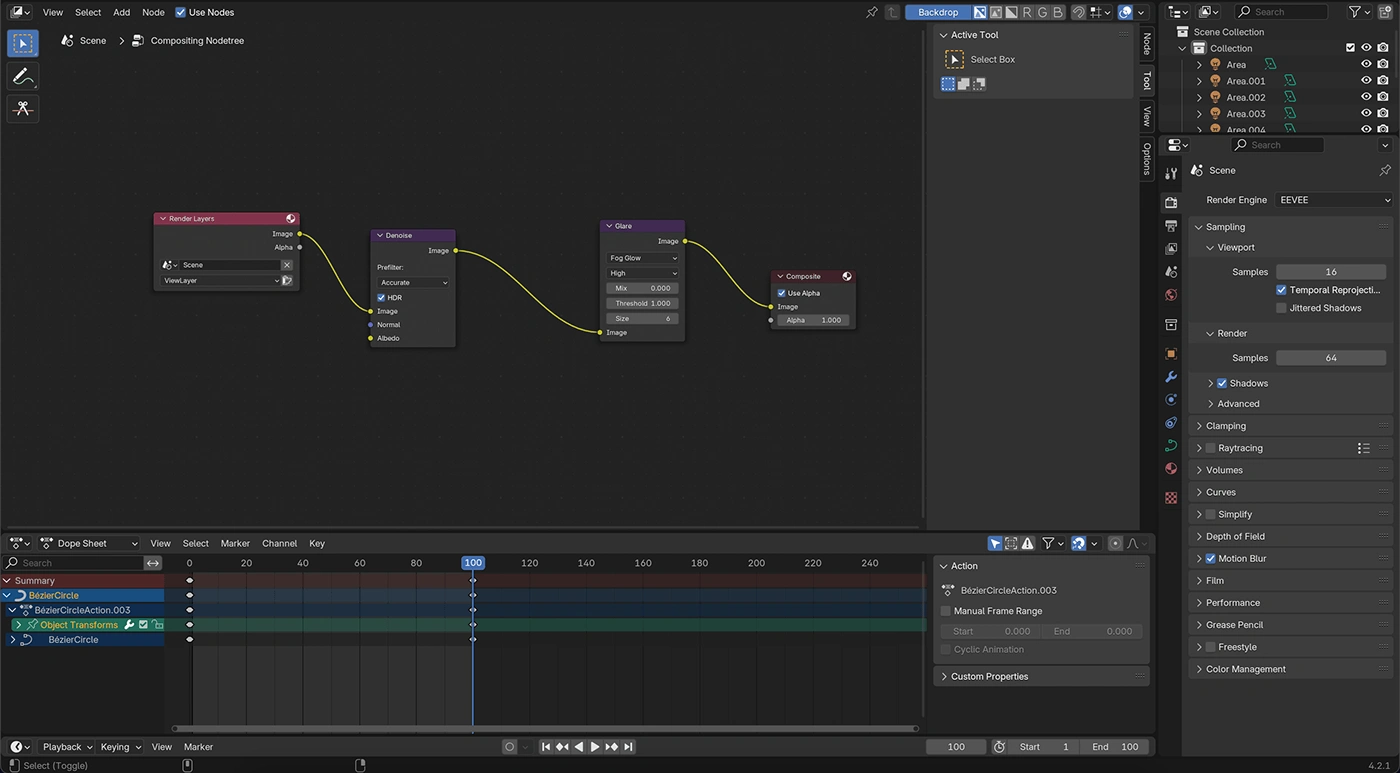The width and height of the screenshot is (1400, 773).
Task: Click the End frame field in playback bar
Action: pyautogui.click(x=1115, y=747)
